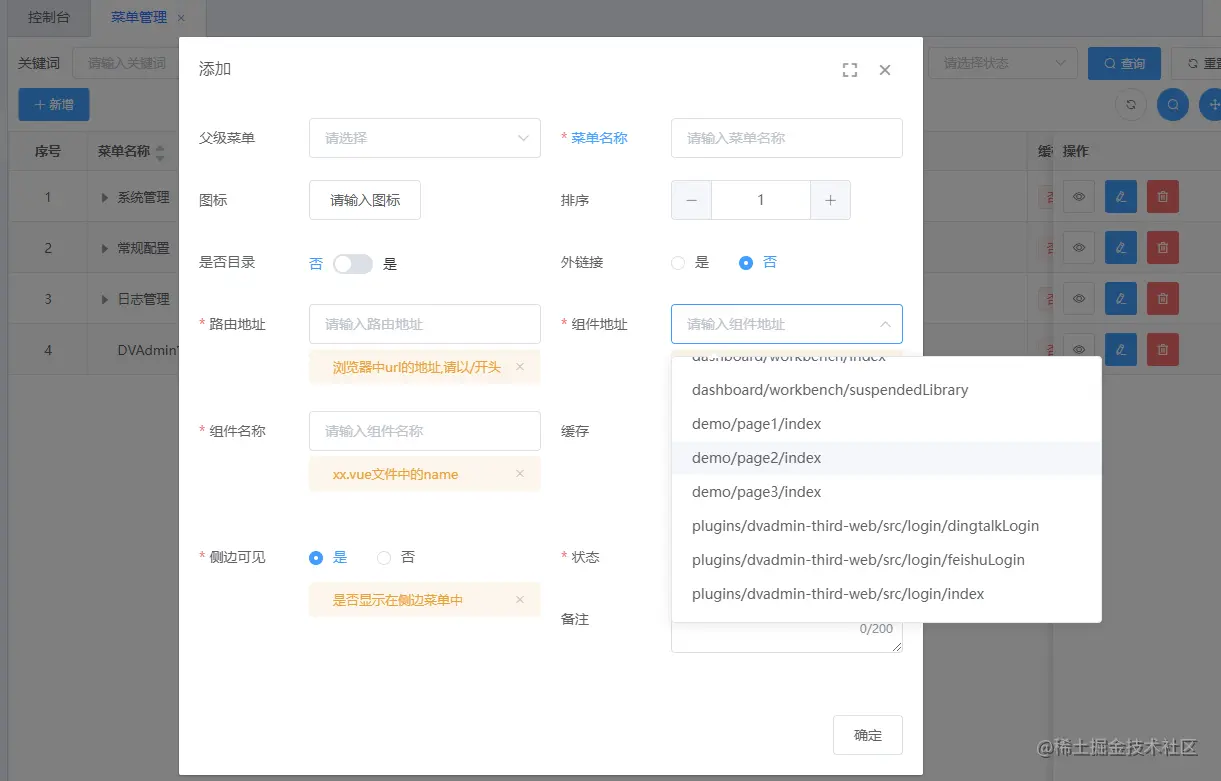Screen dimensions: 1221x781
Task: Select 是 for 侧边可见
Action: [x=328, y=557]
